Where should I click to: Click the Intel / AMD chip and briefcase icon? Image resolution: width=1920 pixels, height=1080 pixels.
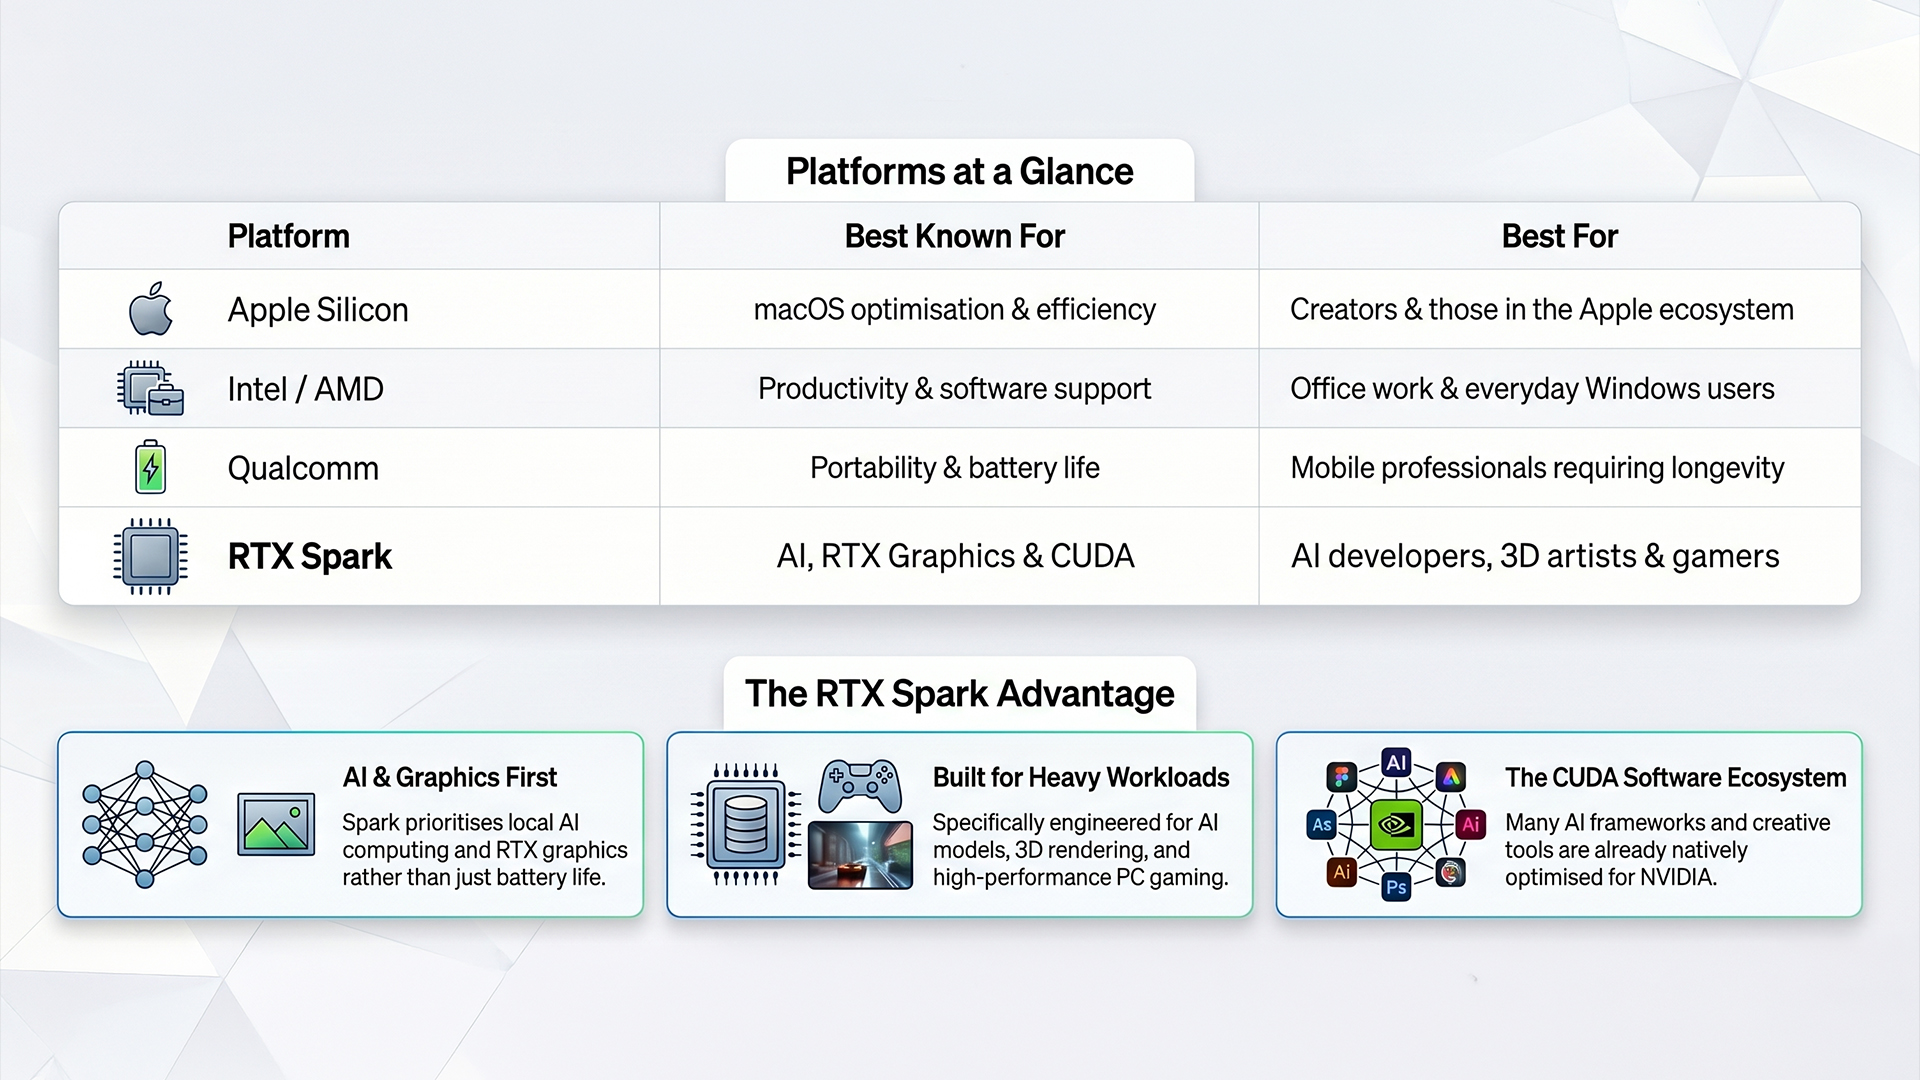click(x=150, y=388)
